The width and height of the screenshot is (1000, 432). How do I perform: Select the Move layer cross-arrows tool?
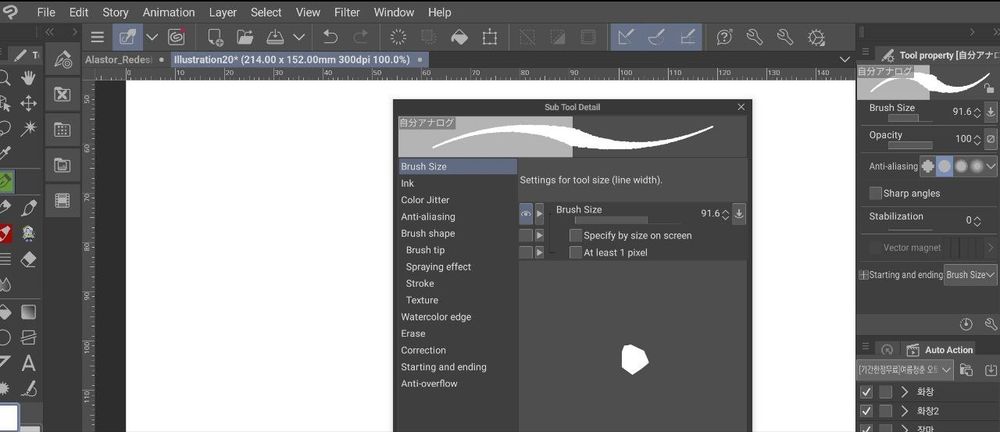click(28, 103)
